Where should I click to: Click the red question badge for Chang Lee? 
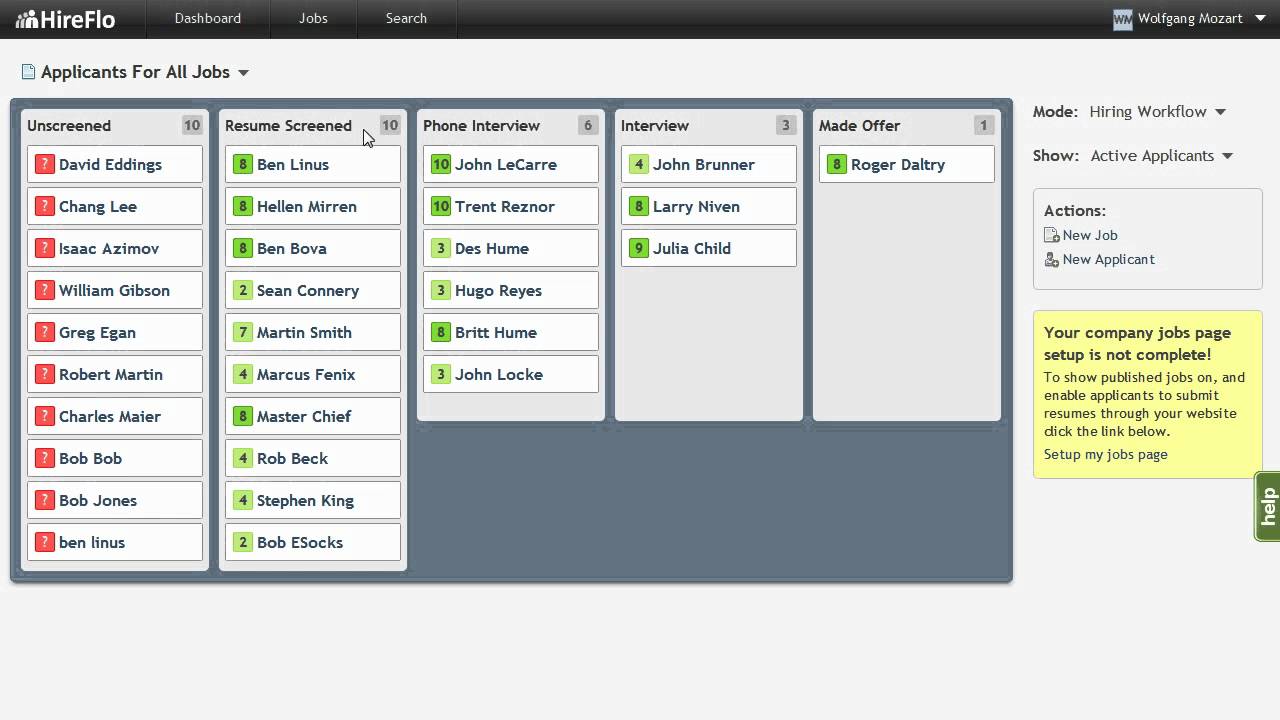pos(44,206)
